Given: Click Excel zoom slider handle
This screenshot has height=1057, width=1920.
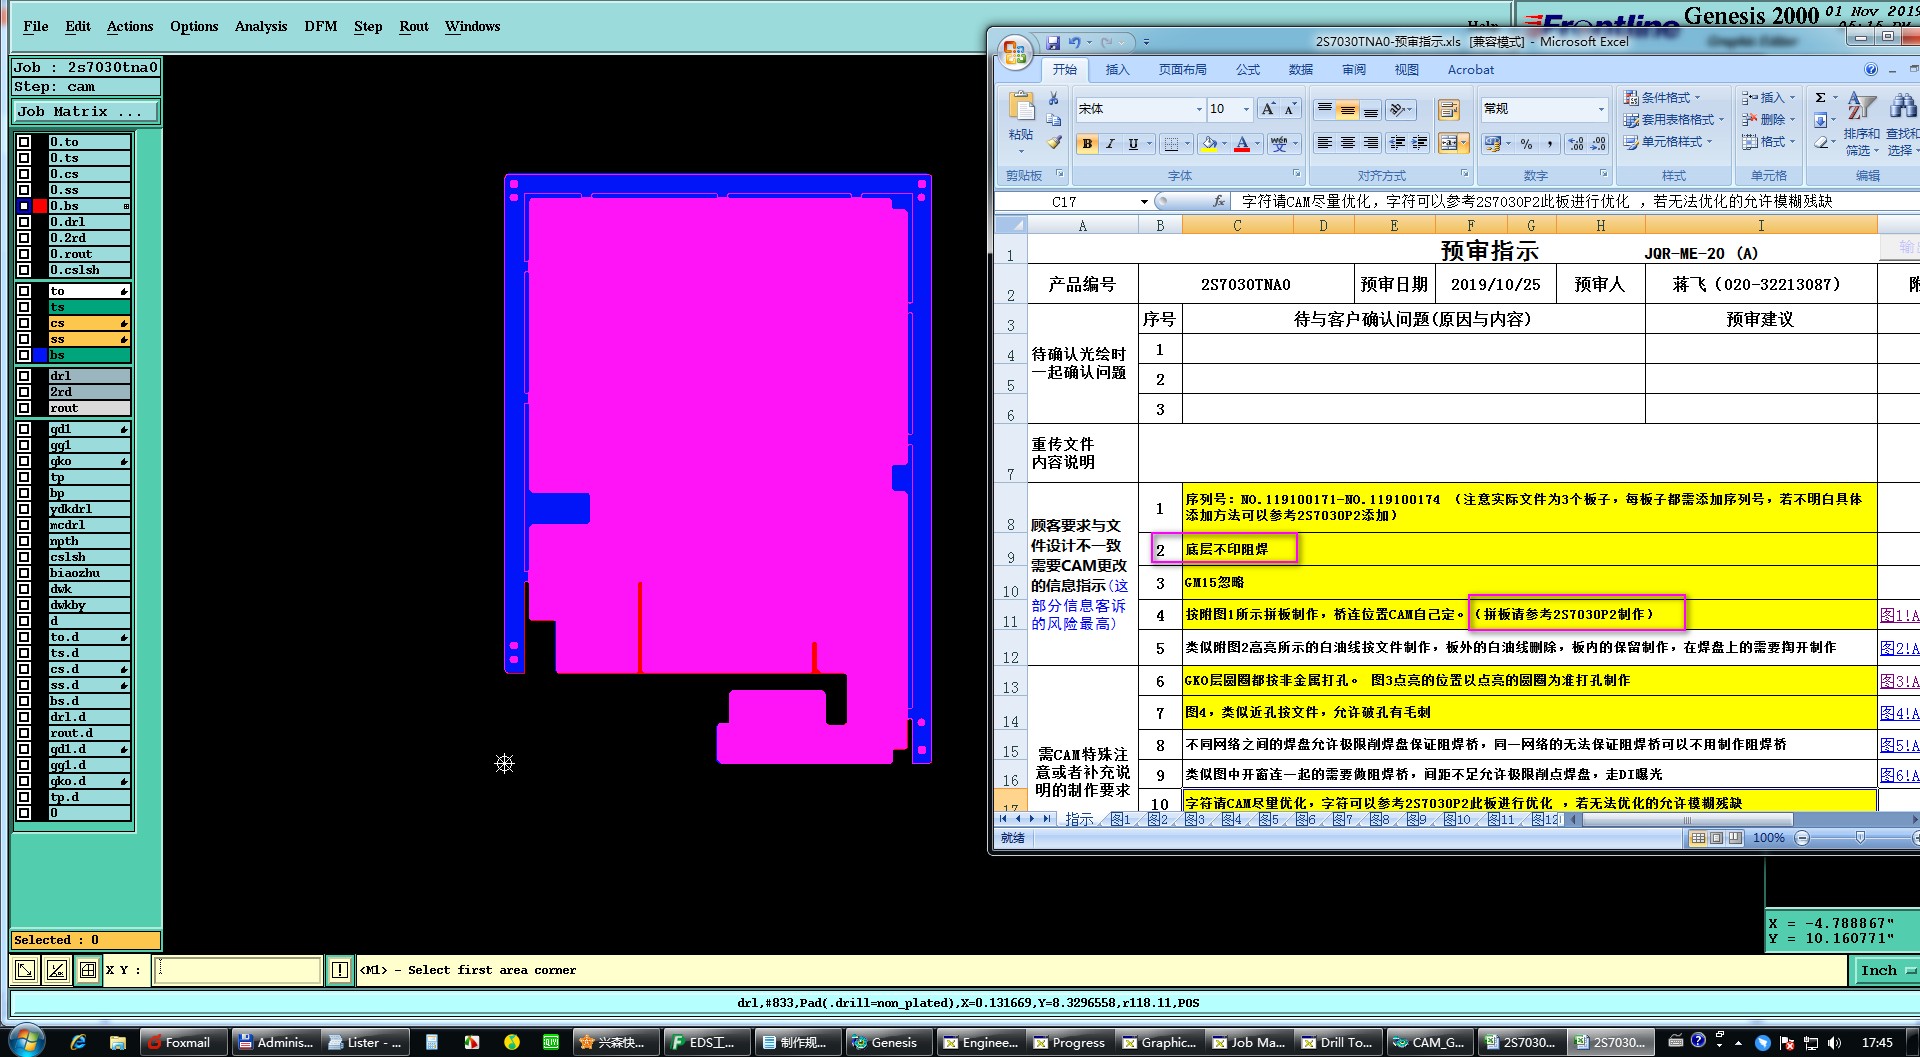Looking at the screenshot, I should (1860, 838).
